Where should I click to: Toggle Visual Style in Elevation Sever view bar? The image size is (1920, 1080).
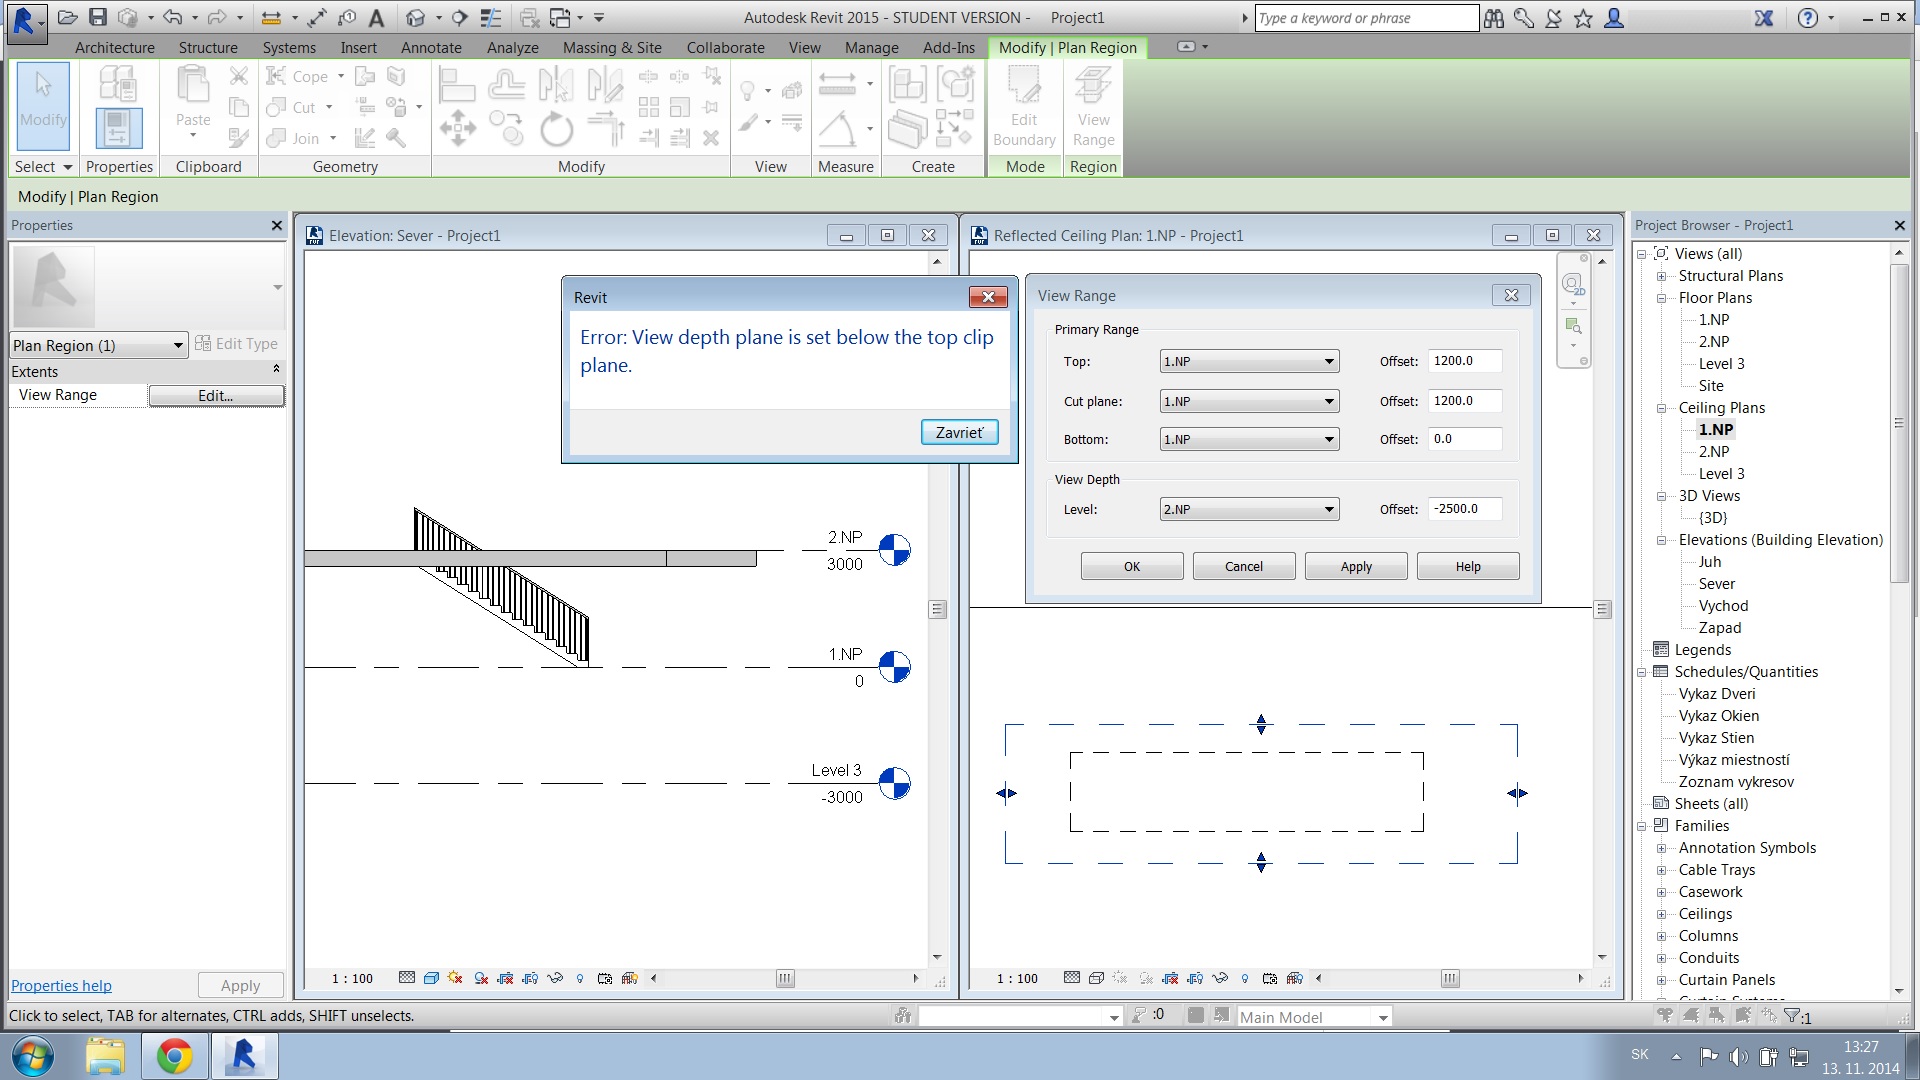[x=431, y=978]
